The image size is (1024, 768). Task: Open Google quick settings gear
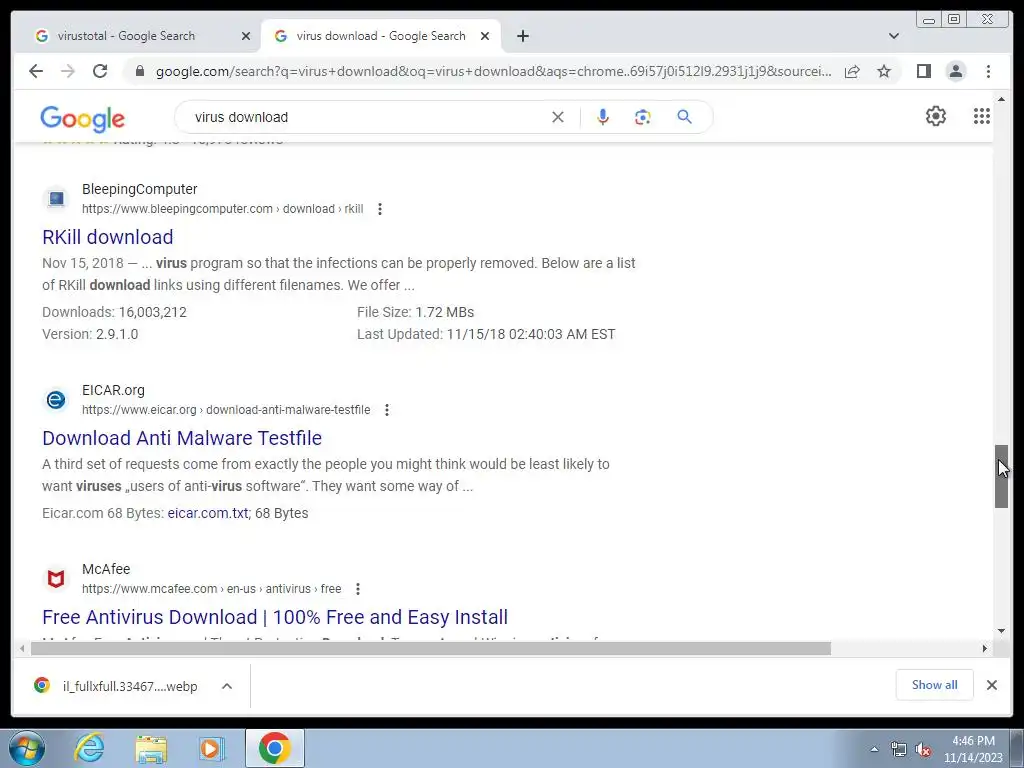click(936, 116)
